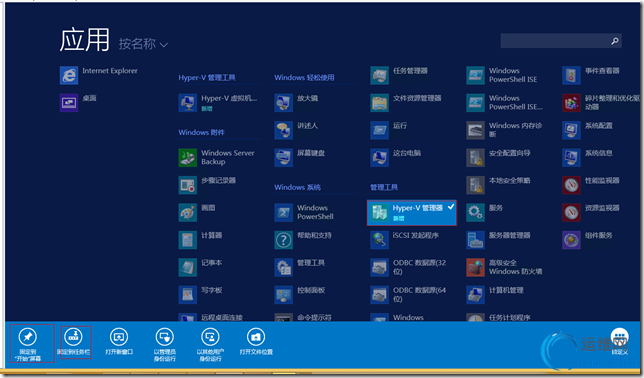644x378 pixels.
Task: Expand the 按名称 sort dropdown
Action: pos(143,44)
